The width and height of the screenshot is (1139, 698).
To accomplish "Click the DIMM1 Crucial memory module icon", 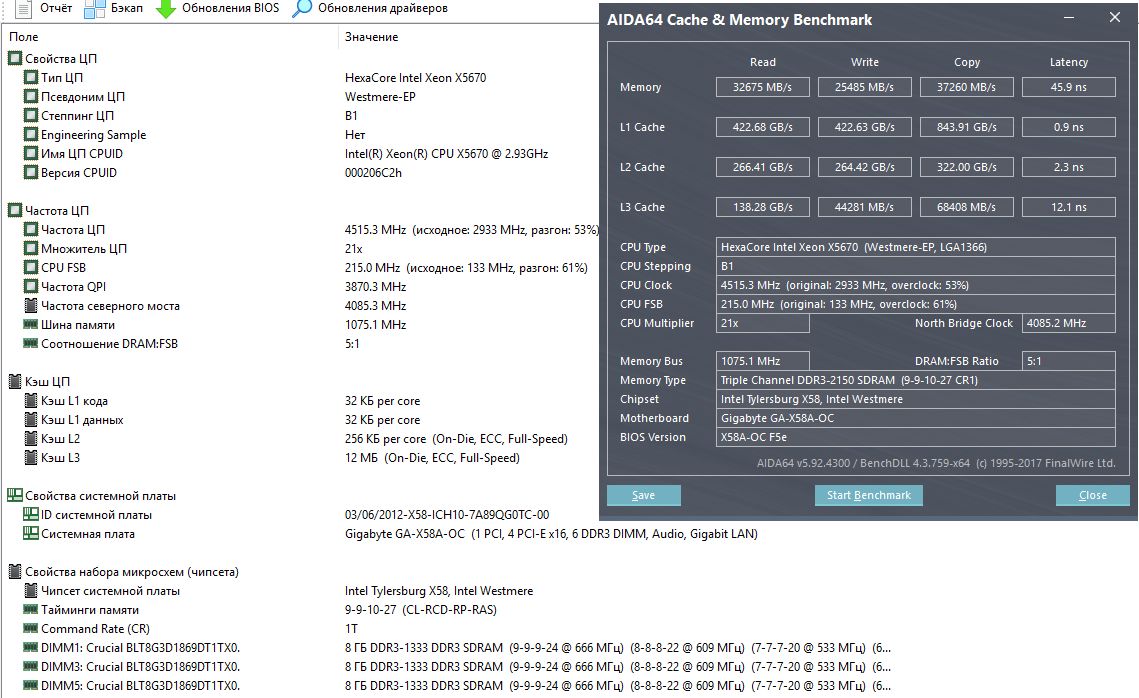I will coord(31,647).
